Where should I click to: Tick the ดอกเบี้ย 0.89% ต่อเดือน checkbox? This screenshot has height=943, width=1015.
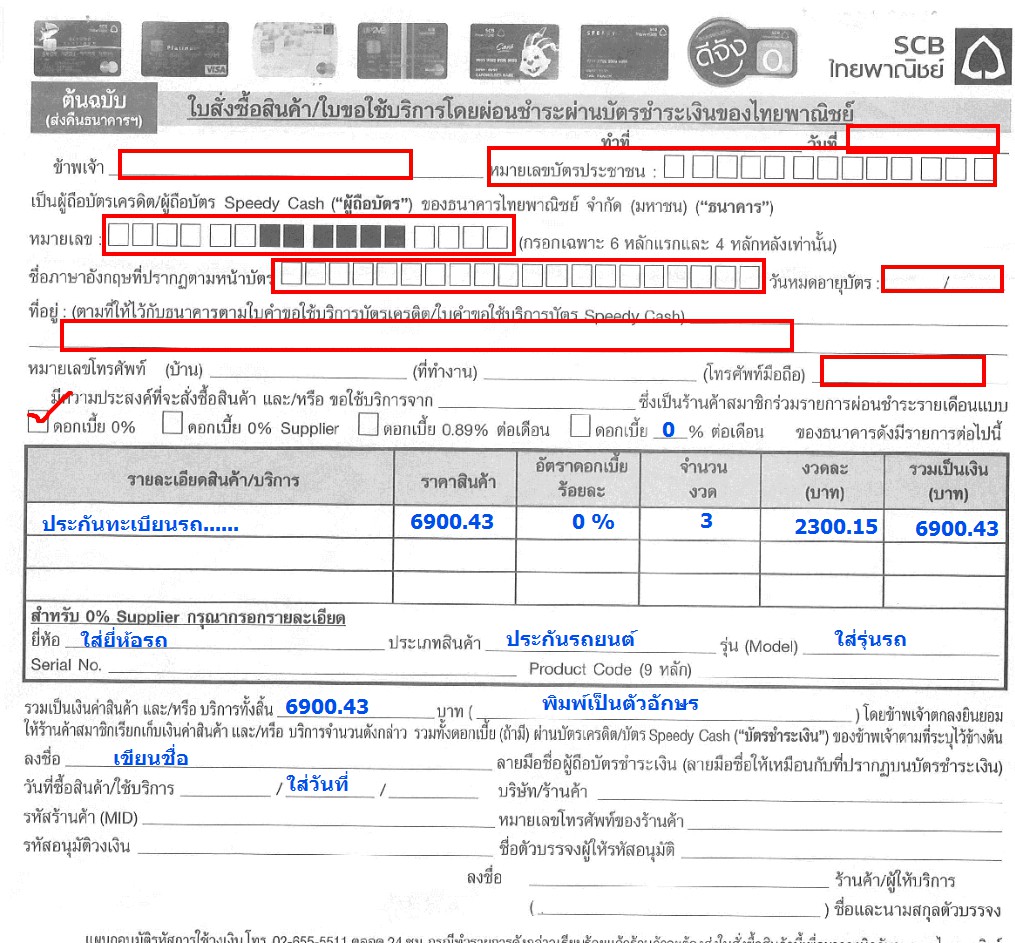click(x=368, y=425)
